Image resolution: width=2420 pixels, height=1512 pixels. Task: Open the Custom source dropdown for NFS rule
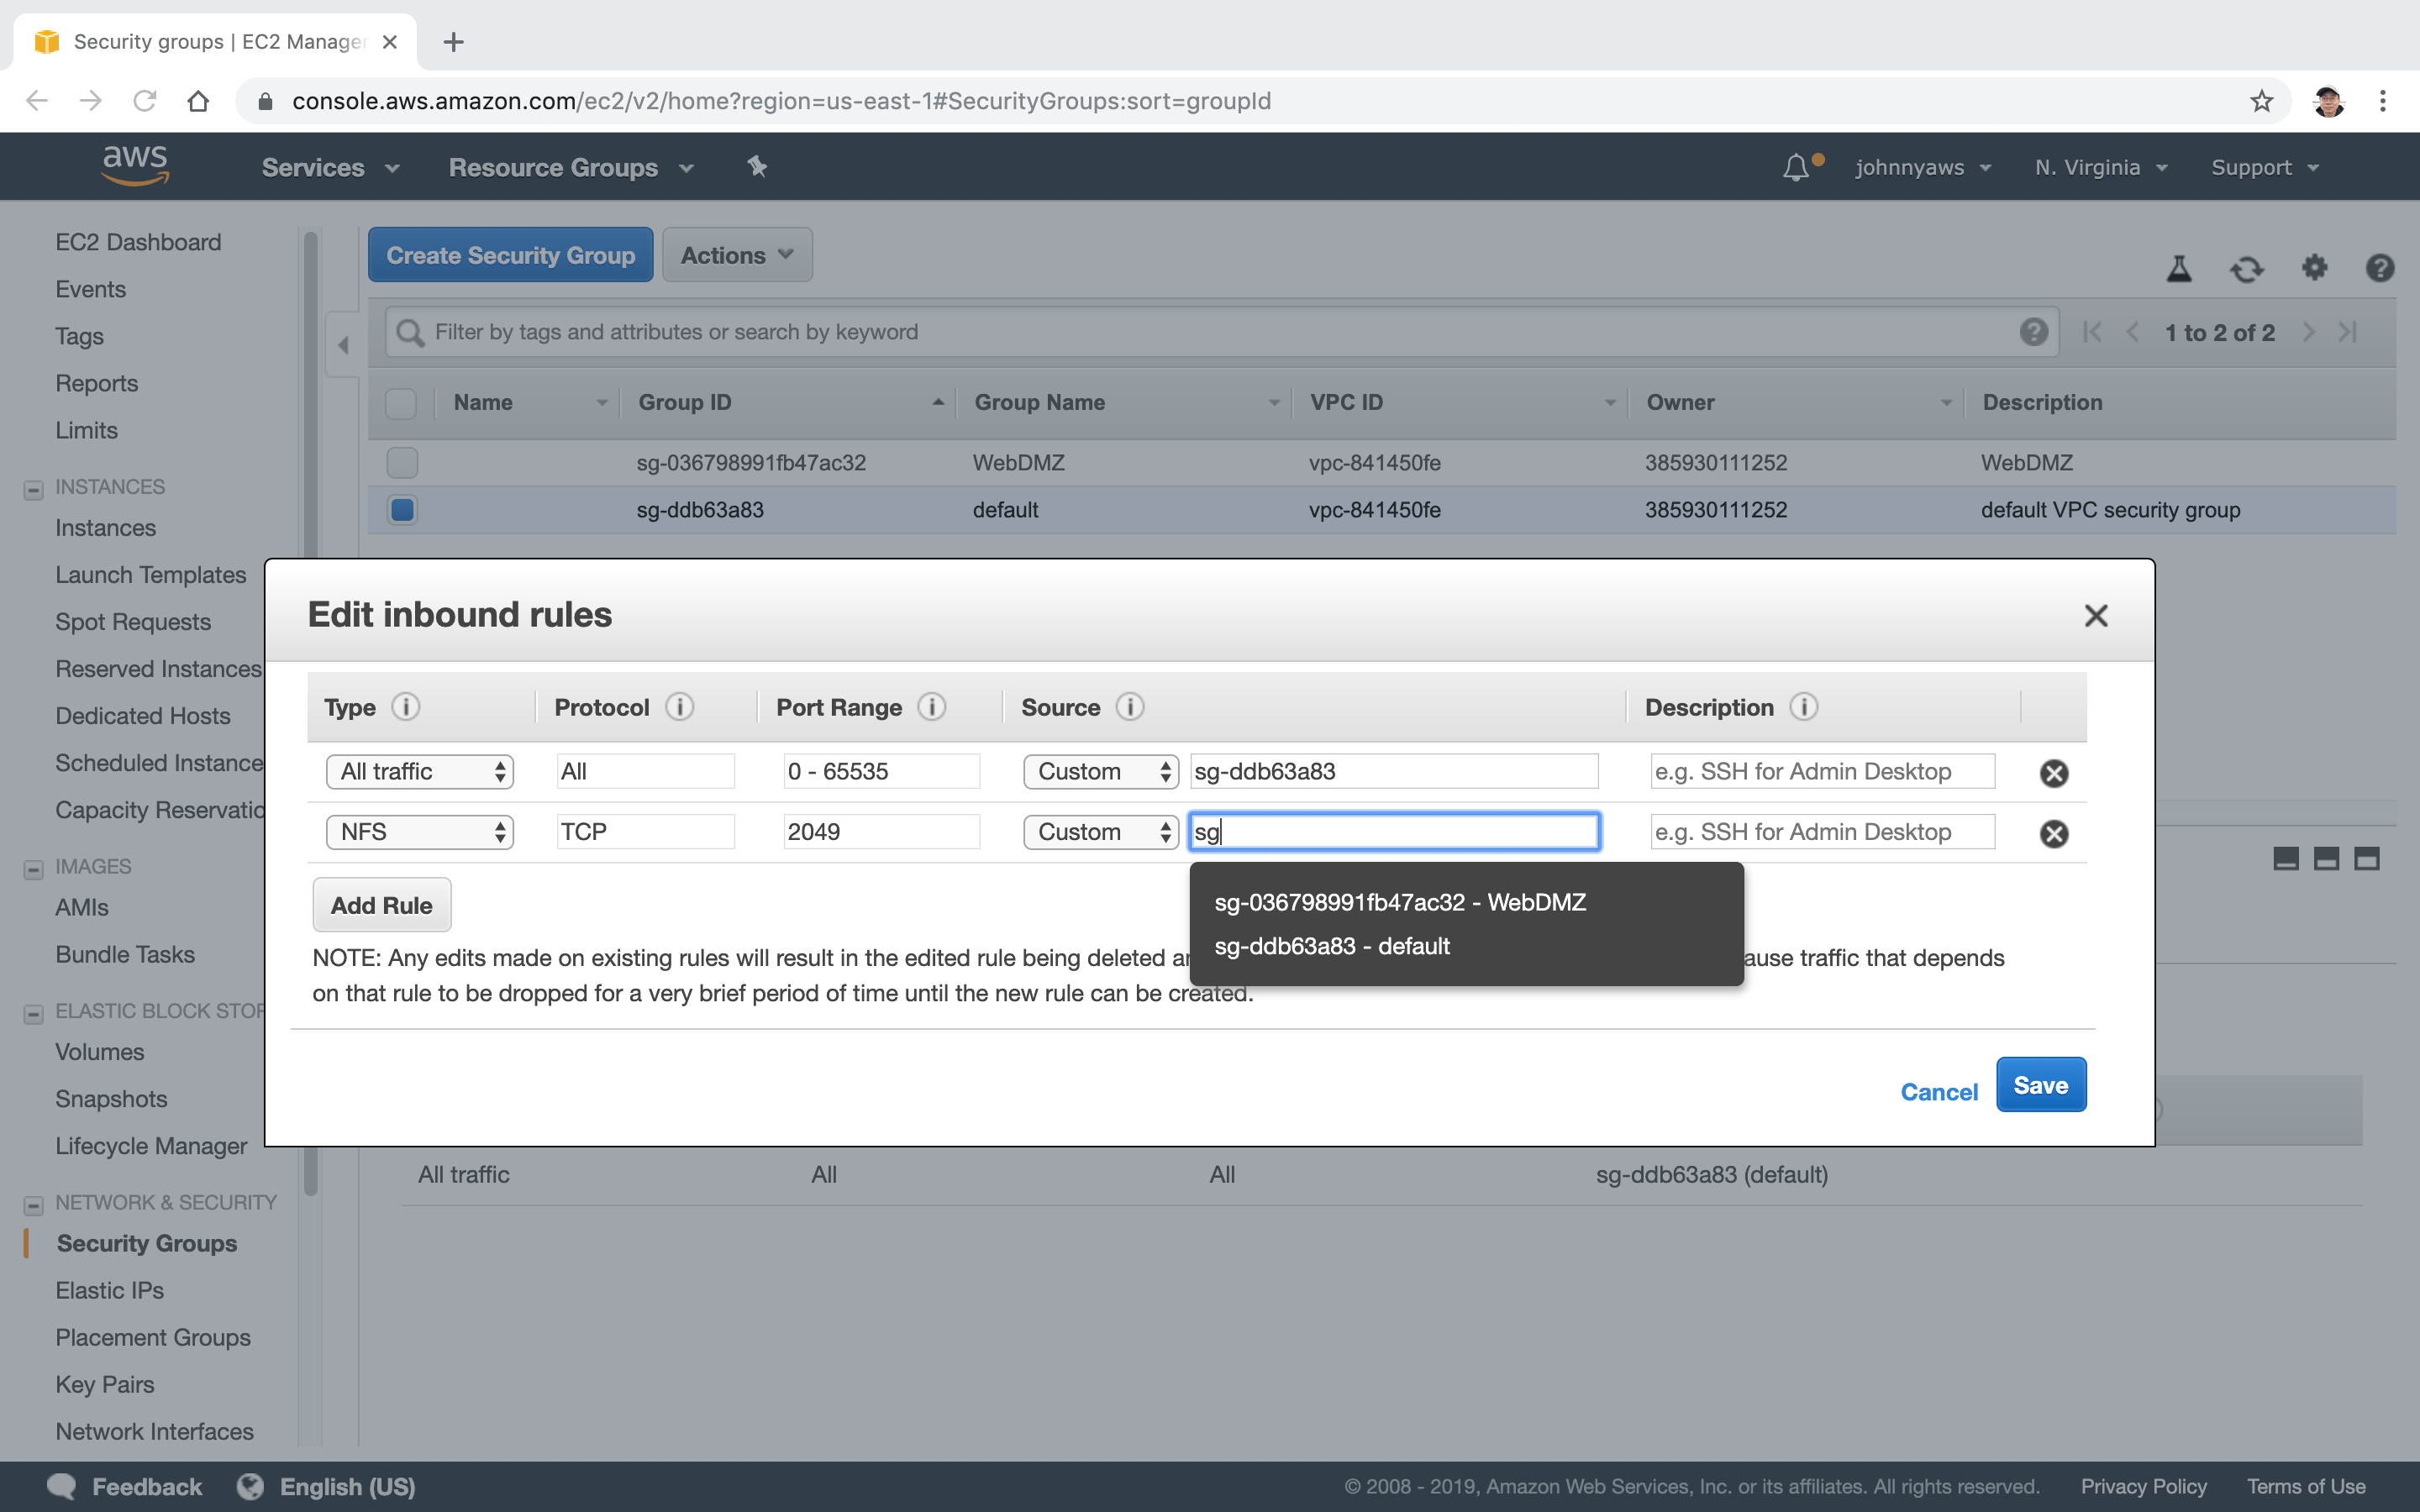tap(1099, 831)
